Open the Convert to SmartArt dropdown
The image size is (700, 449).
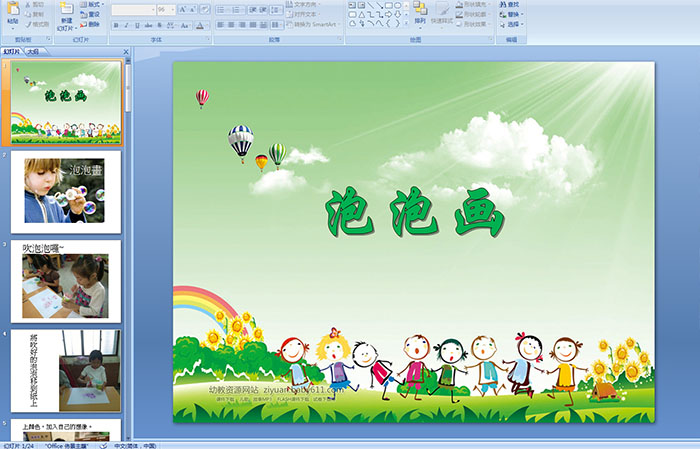(x=313, y=24)
